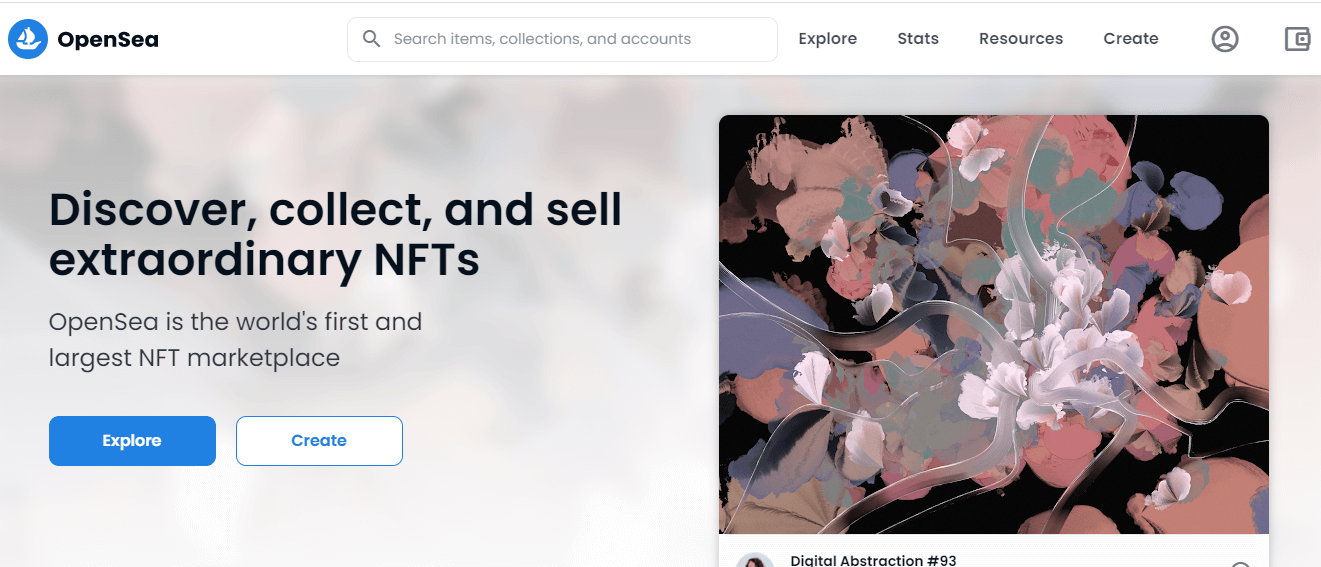The width and height of the screenshot is (1321, 567).
Task: Open the Stats menu item
Action: [917, 39]
